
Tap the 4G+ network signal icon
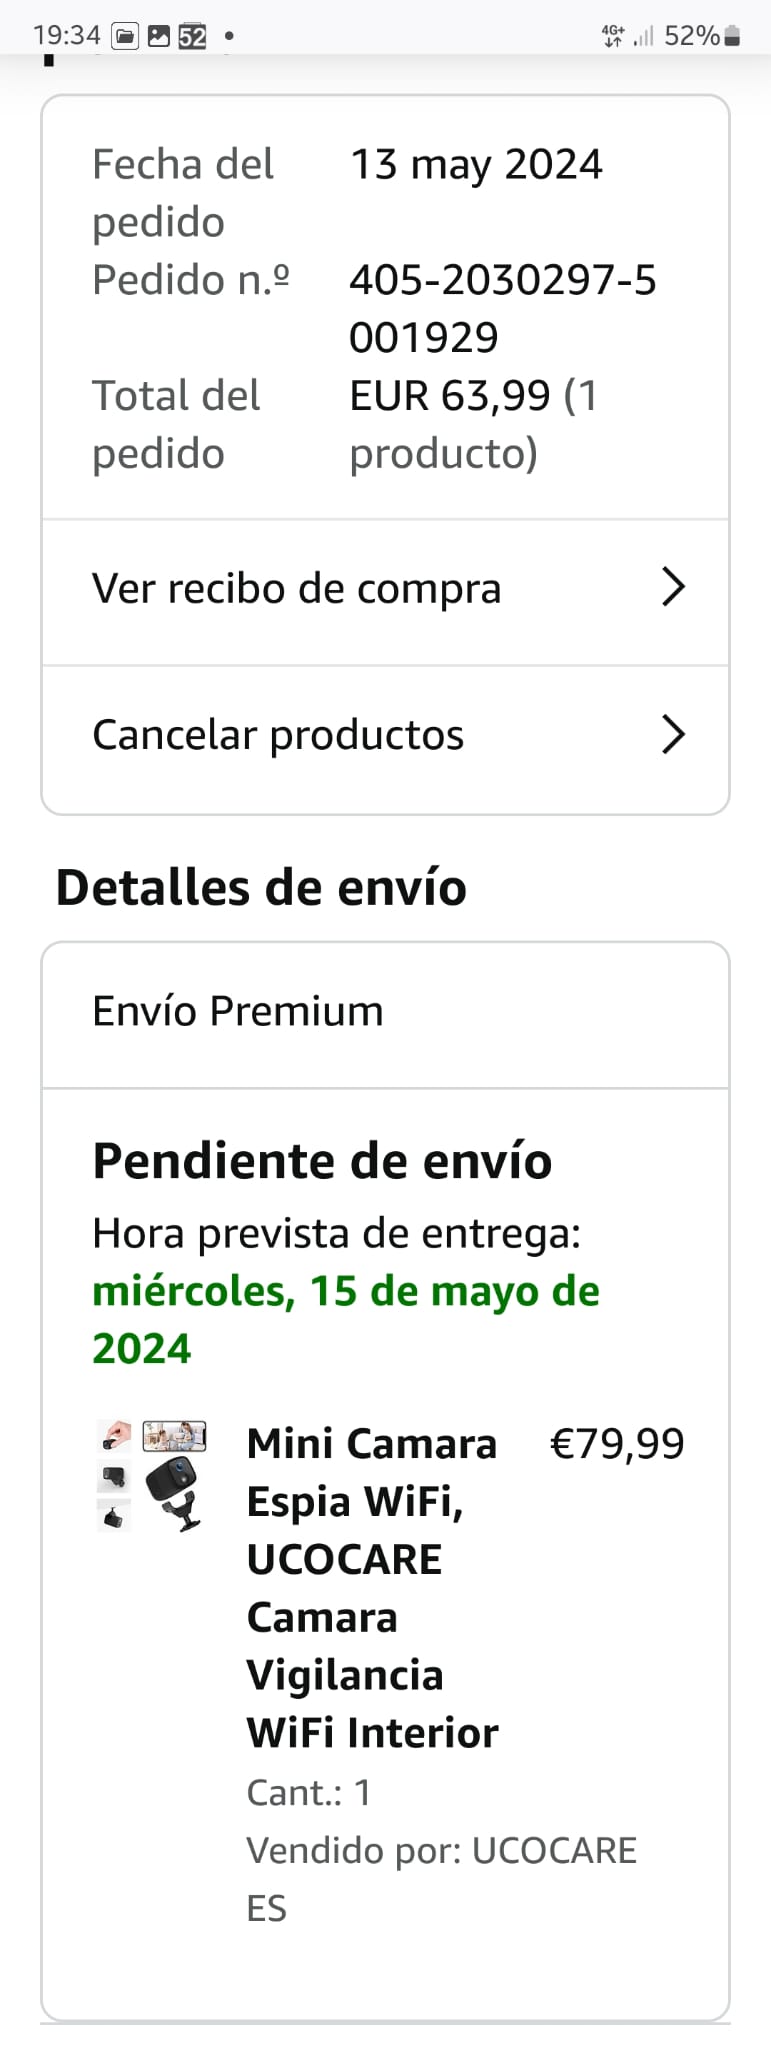click(x=613, y=36)
